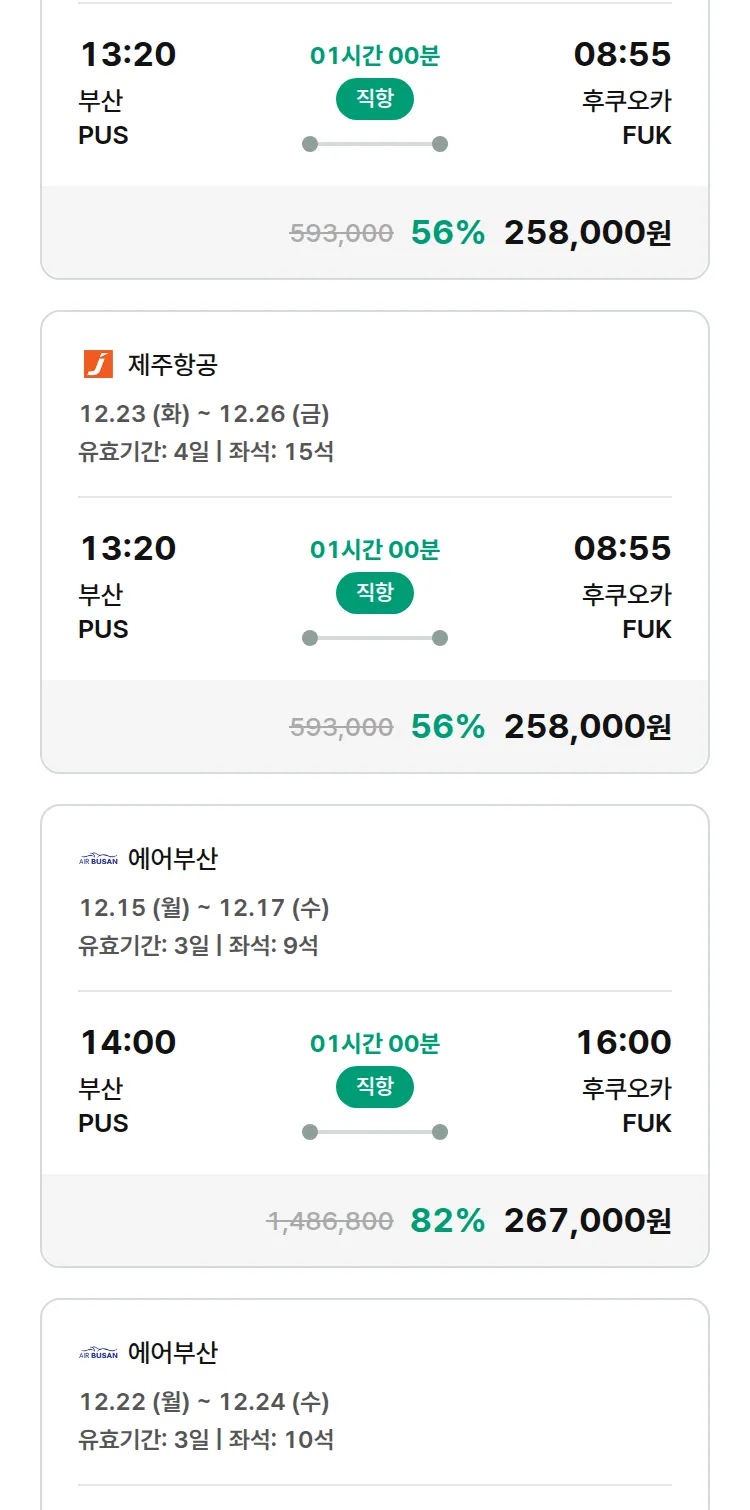Image resolution: width=750 pixels, height=1510 pixels.
Task: Click the 16:00 arrival time at 후쿠오카
Action: (623, 1042)
